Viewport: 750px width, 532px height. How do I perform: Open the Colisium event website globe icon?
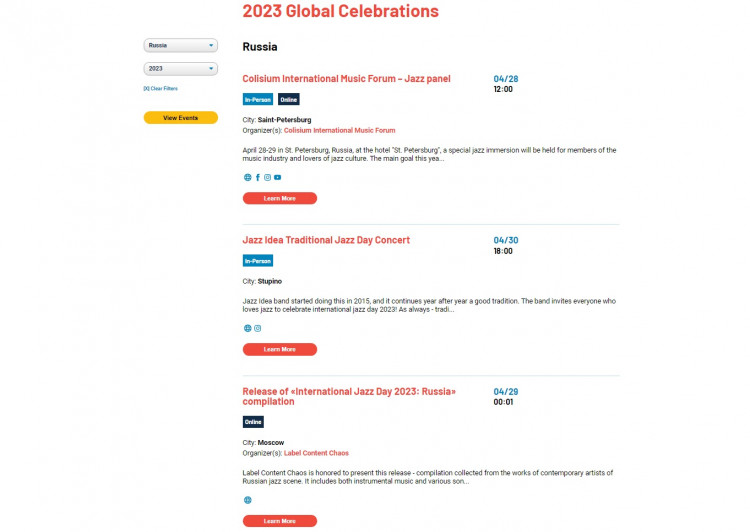(247, 177)
